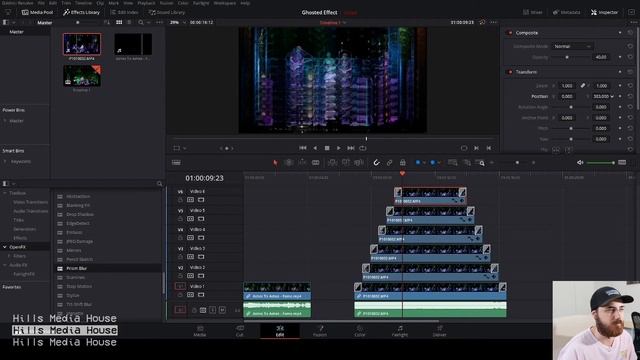The image size is (640, 360).
Task: Click the Mark Out viewer icon
Action: click(489, 148)
